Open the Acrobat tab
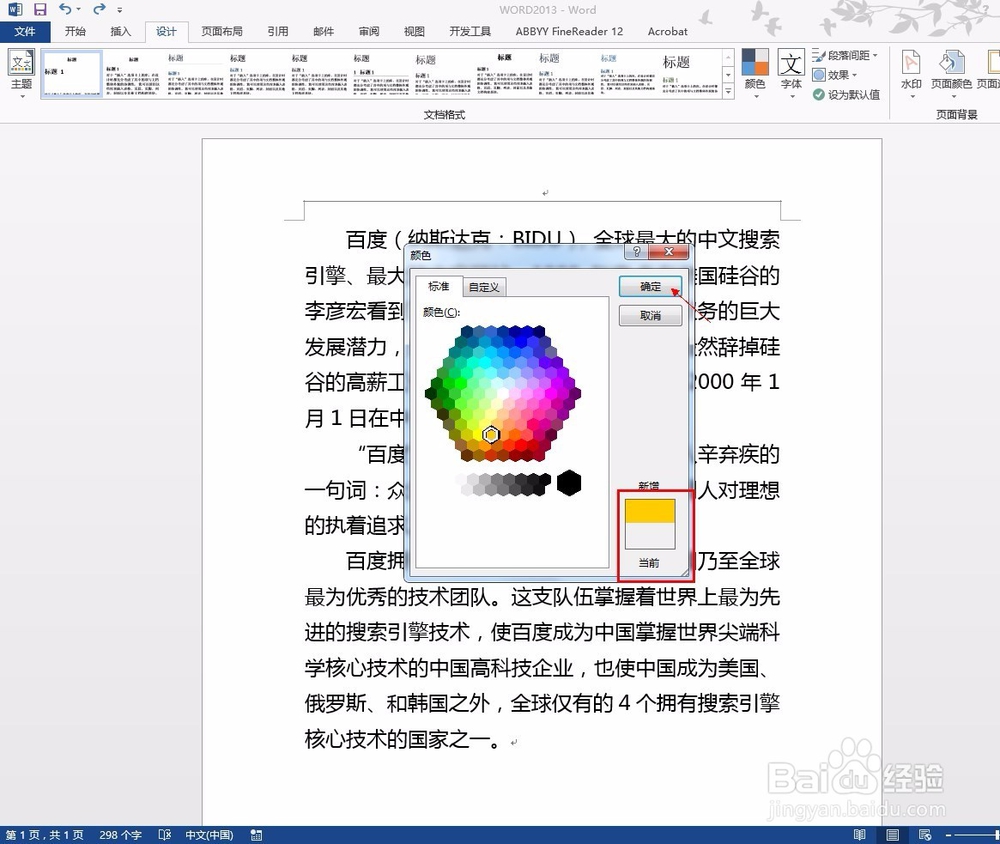The height and width of the screenshot is (844, 1000). (668, 31)
